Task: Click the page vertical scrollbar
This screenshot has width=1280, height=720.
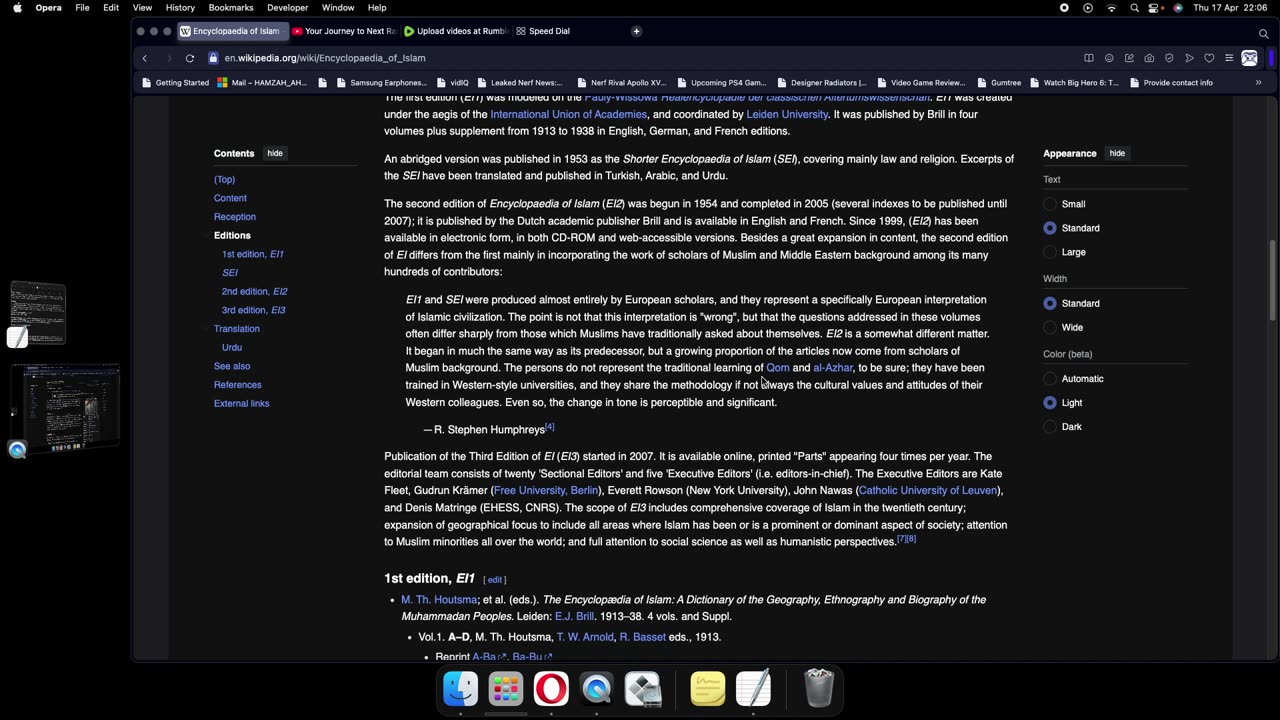Action: (1271, 280)
